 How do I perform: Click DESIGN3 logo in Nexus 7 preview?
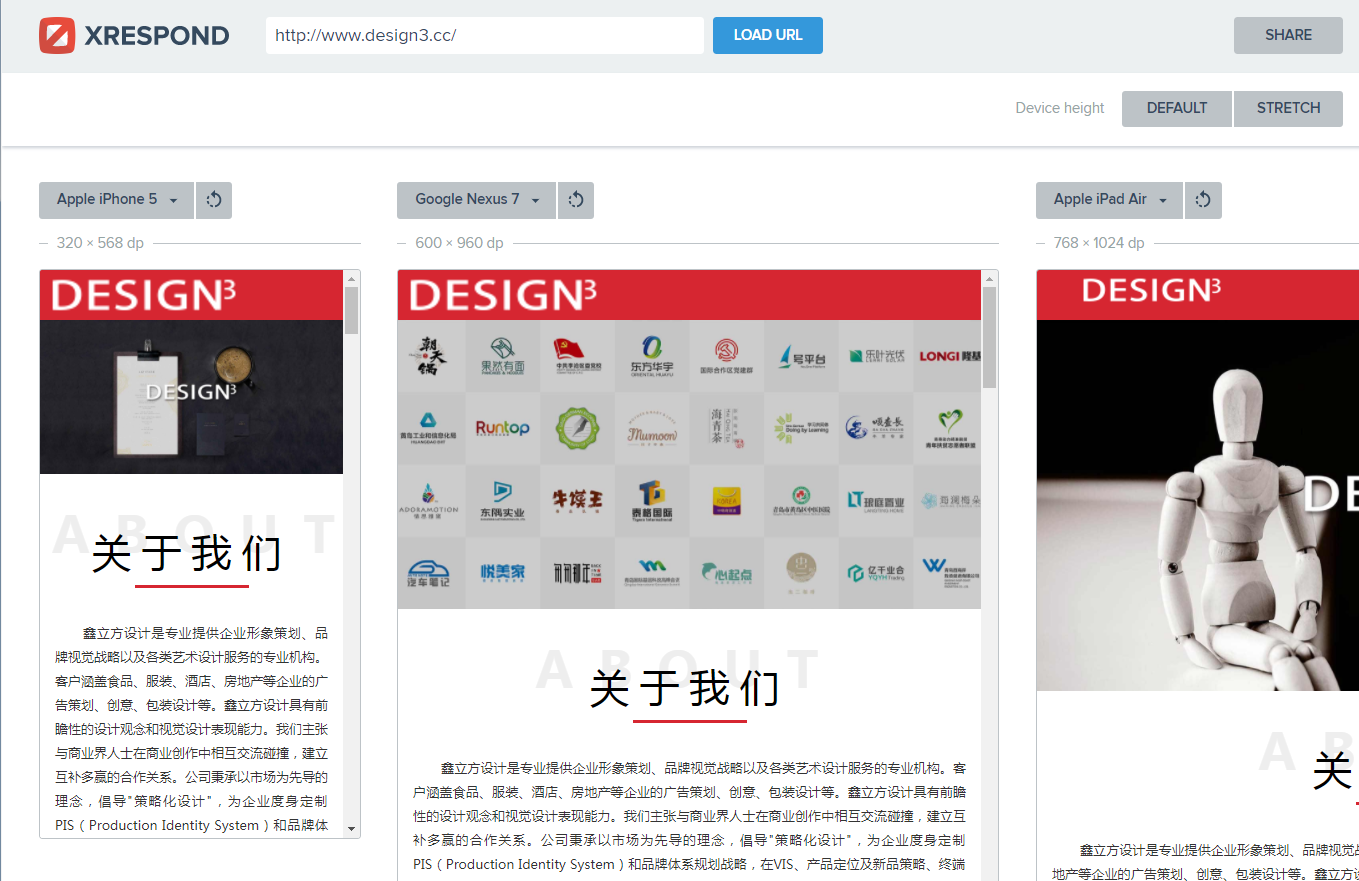tap(503, 295)
